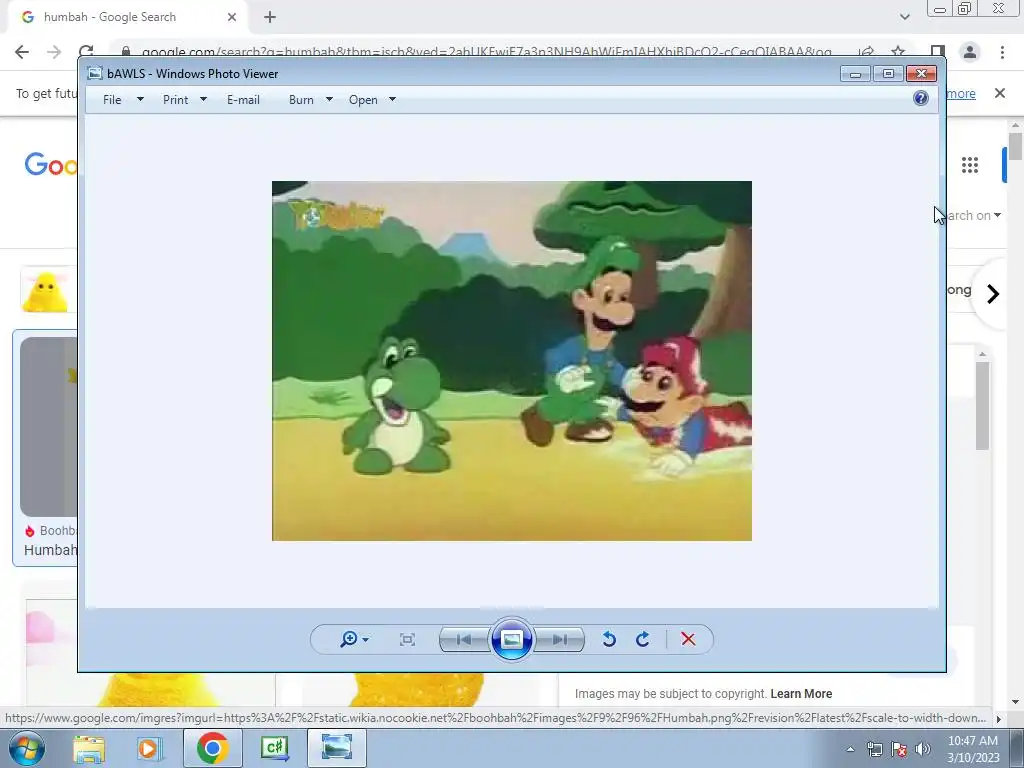Close the humbah Google Search tab
This screenshot has height=768, width=1024.
pyautogui.click(x=232, y=17)
